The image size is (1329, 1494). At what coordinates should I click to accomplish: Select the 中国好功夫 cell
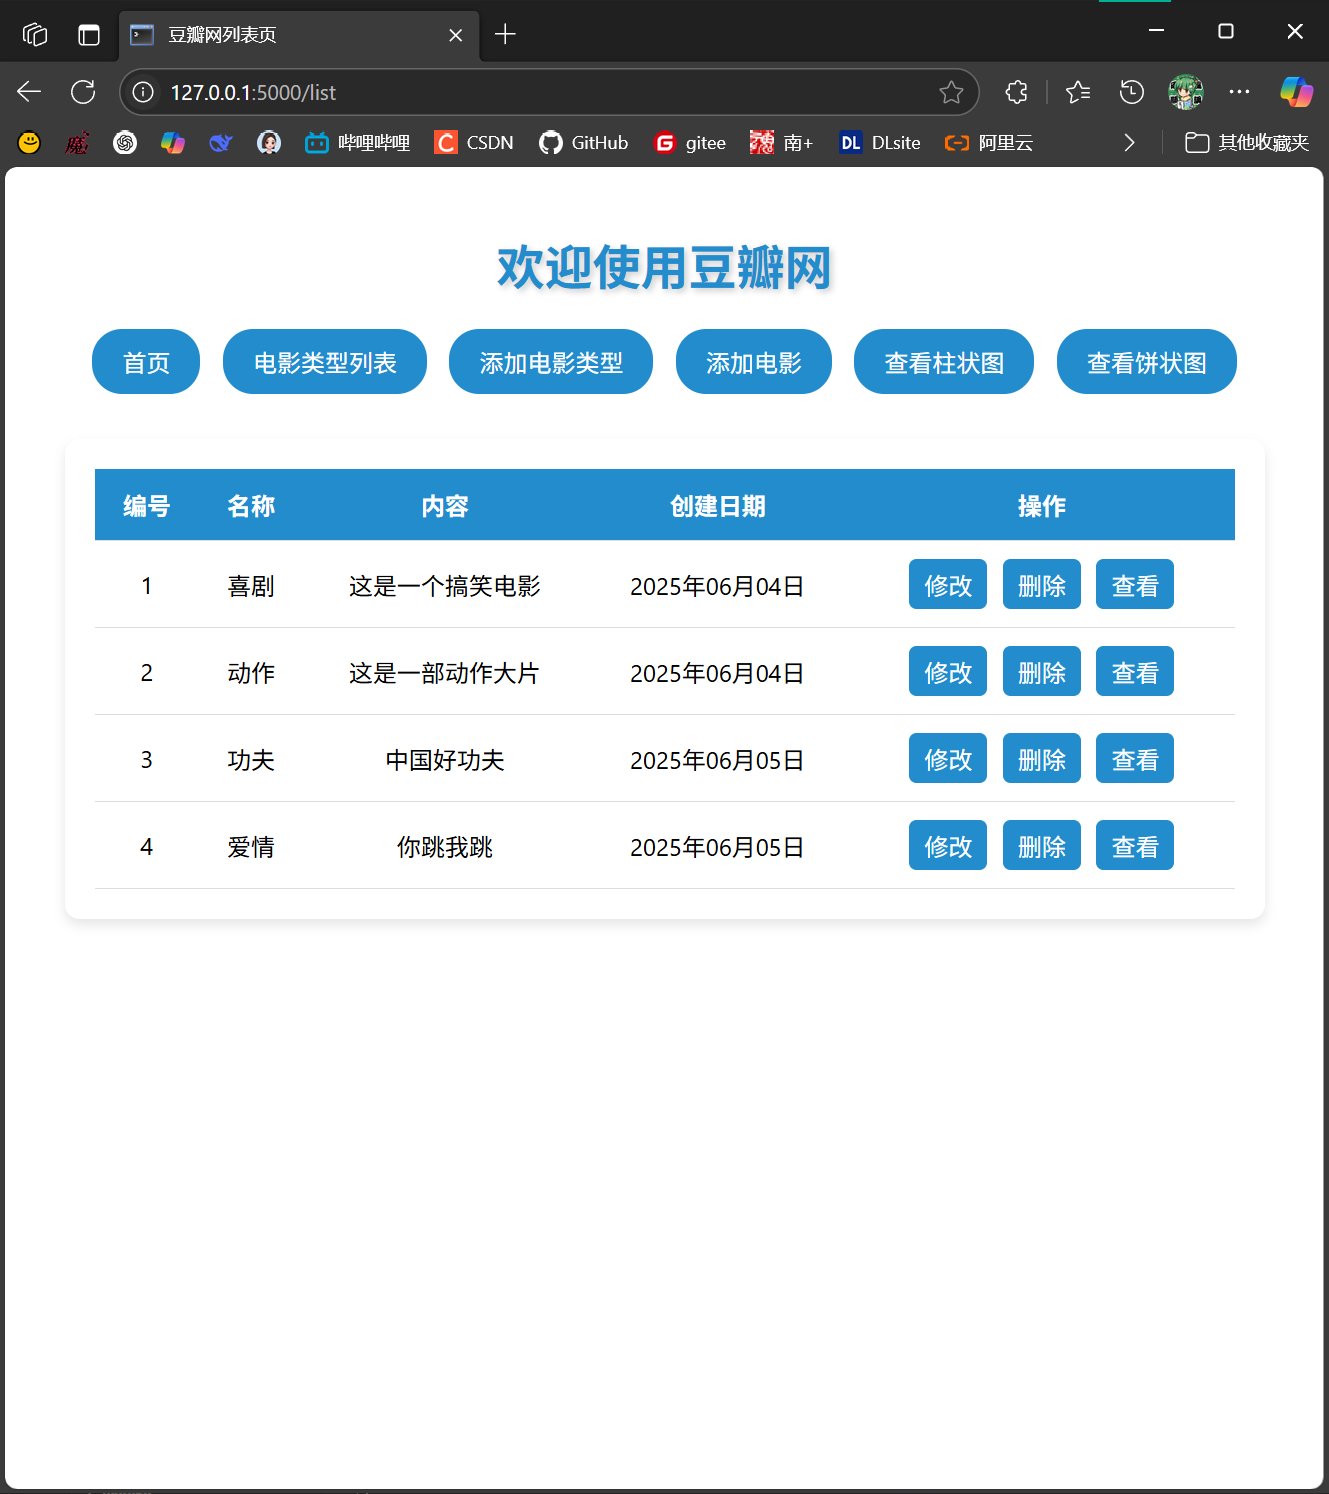pos(445,760)
